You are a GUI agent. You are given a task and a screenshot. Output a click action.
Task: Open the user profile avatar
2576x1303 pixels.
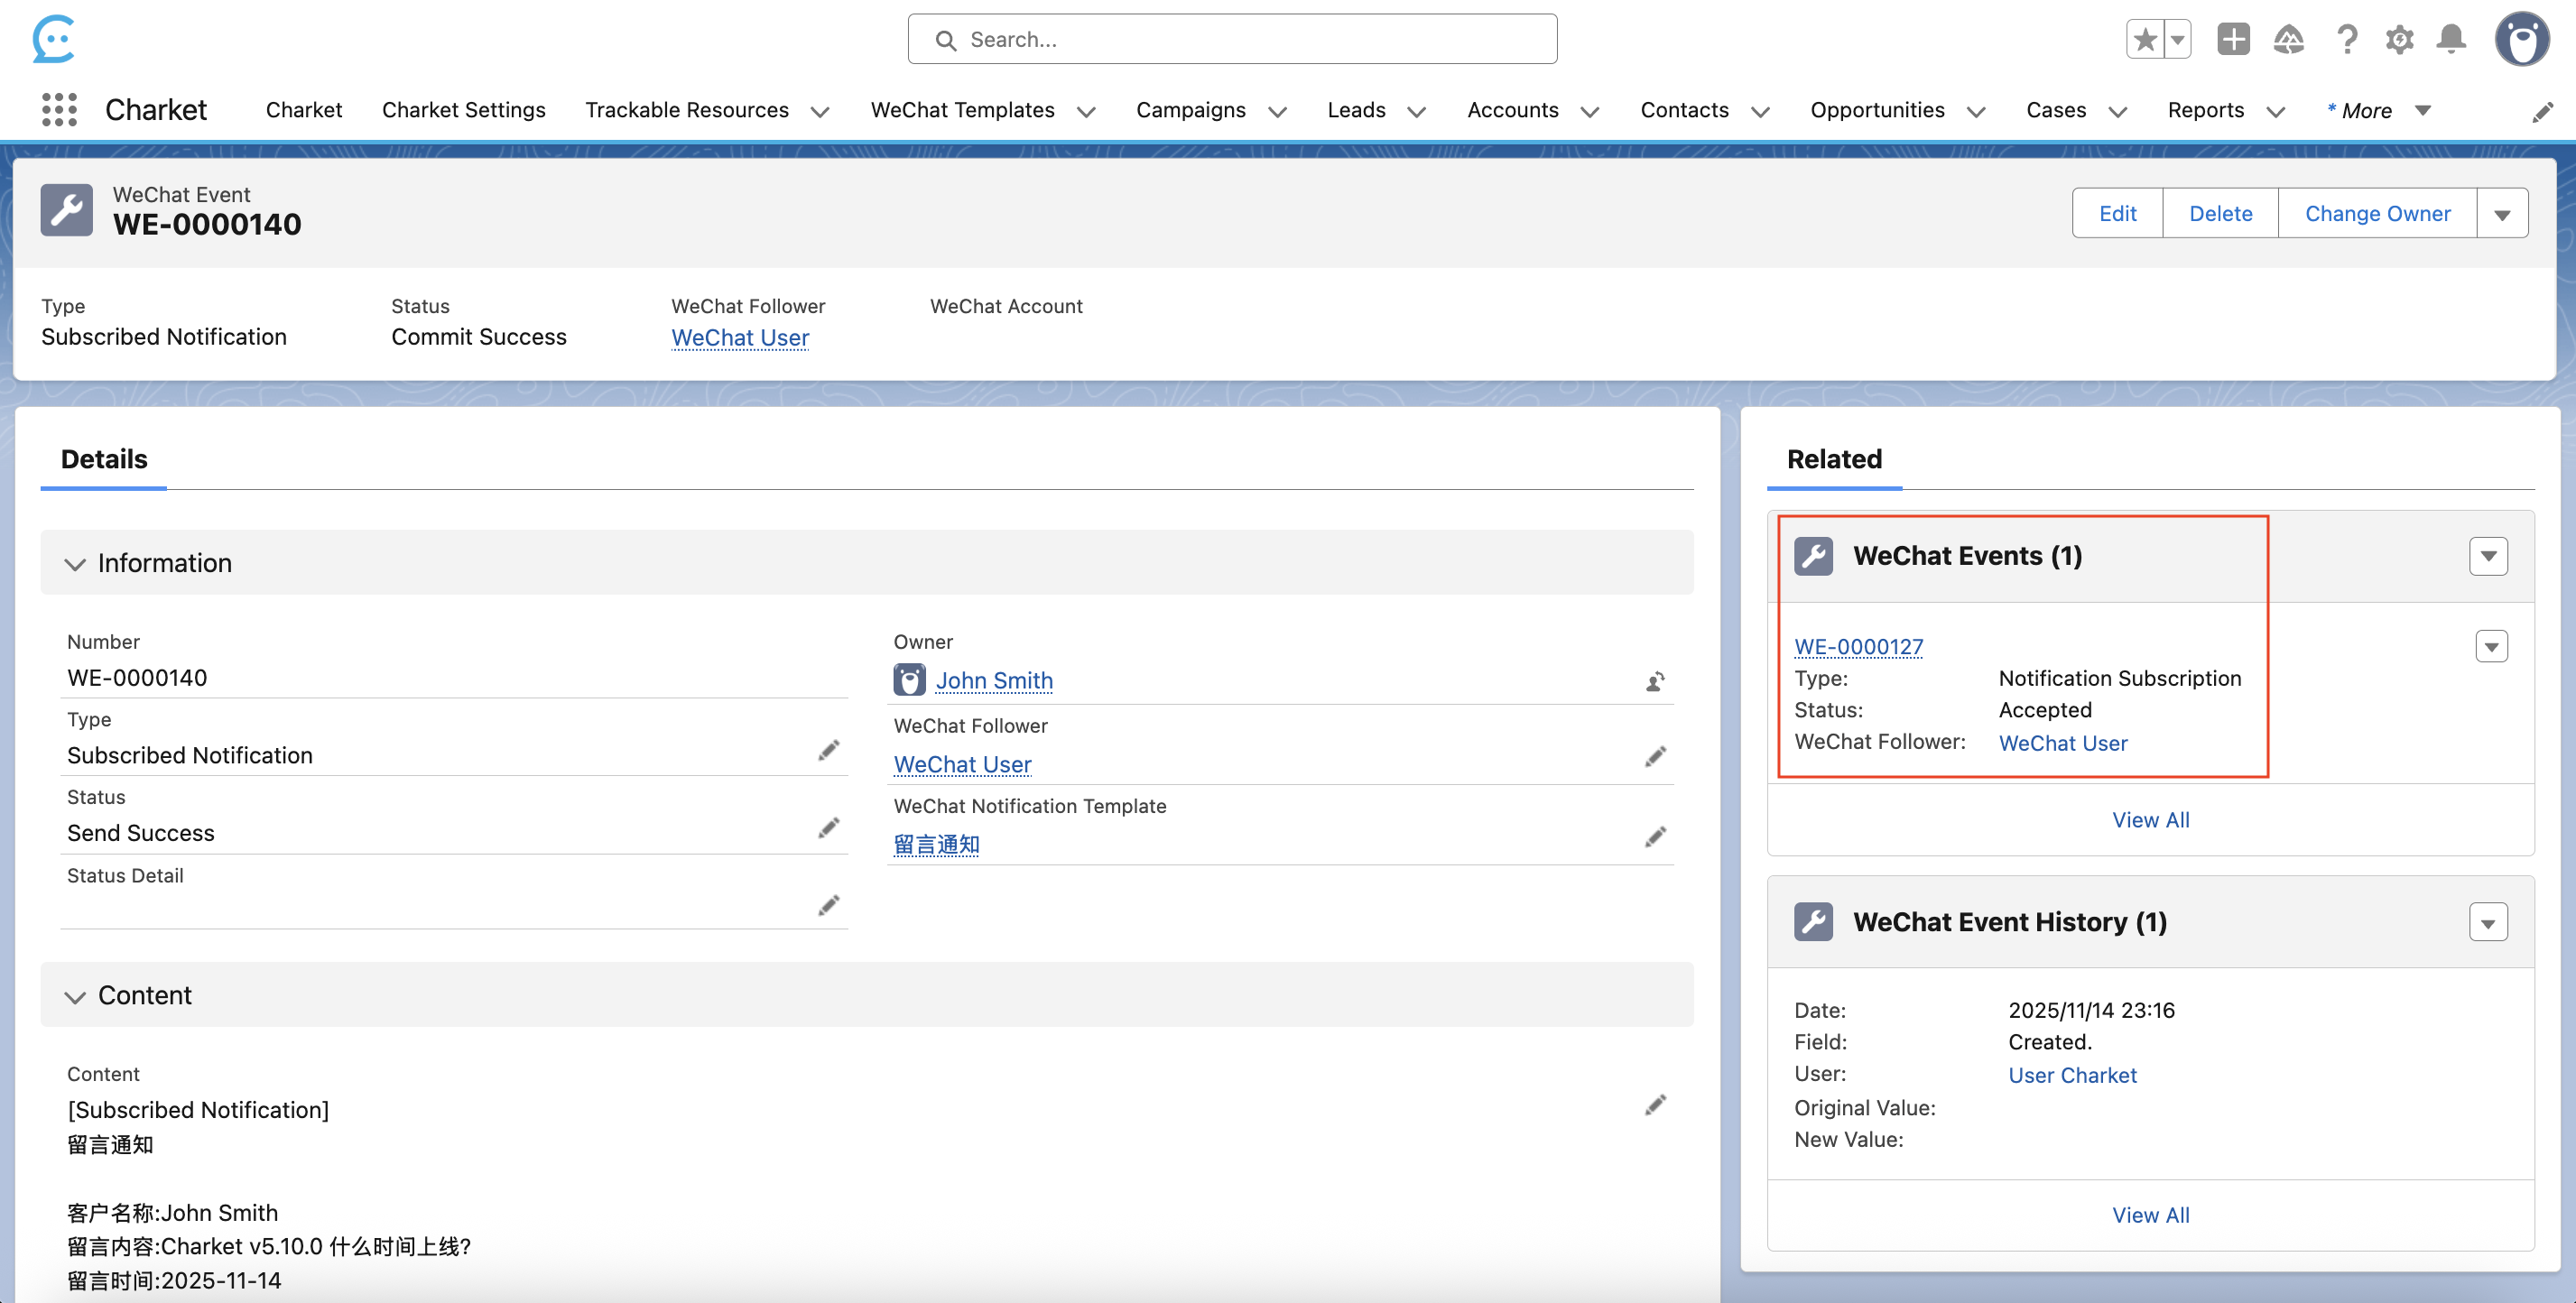2521,40
